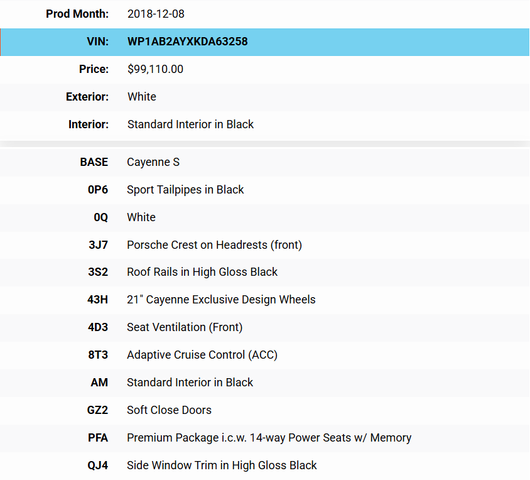The height and width of the screenshot is (480, 530).
Task: Click Roof Rails in High Gloss Black
Action: coord(202,272)
